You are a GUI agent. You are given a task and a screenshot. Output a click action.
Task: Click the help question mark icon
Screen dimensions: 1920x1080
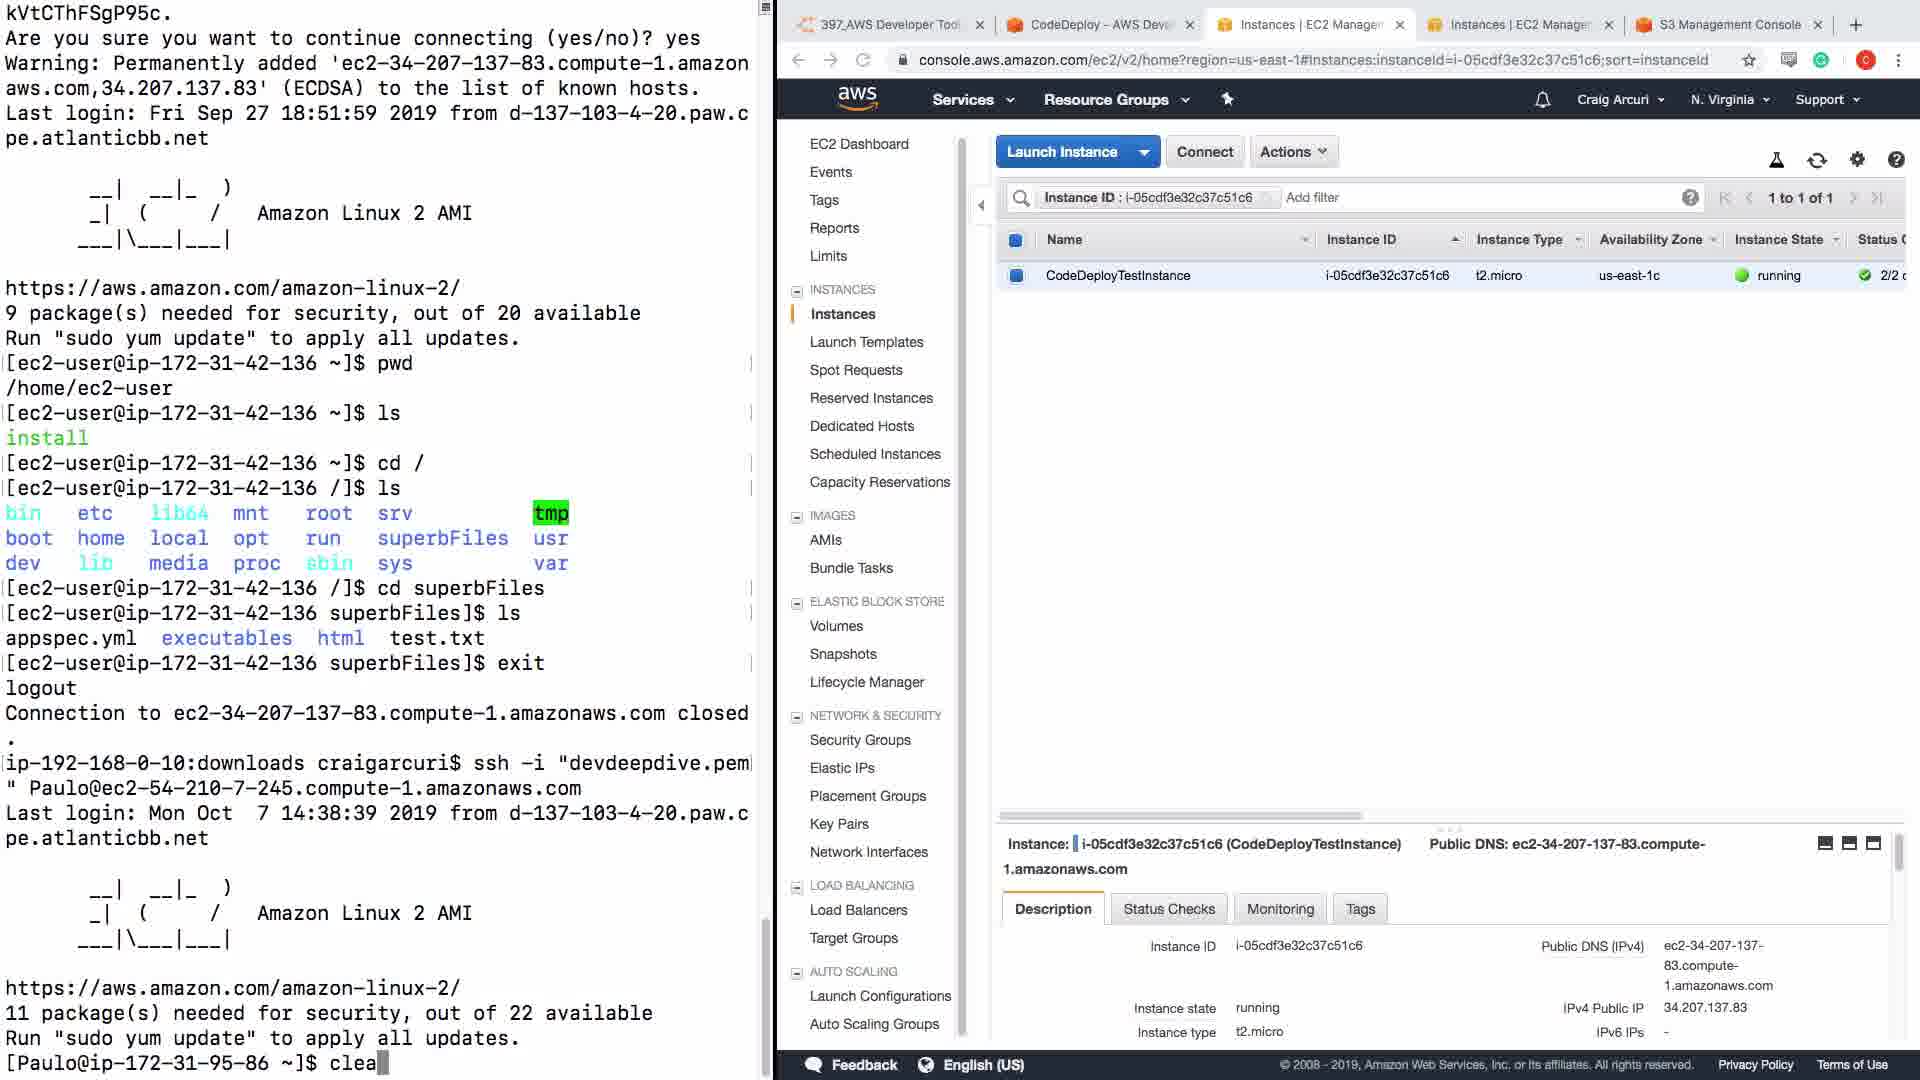pyautogui.click(x=1895, y=160)
